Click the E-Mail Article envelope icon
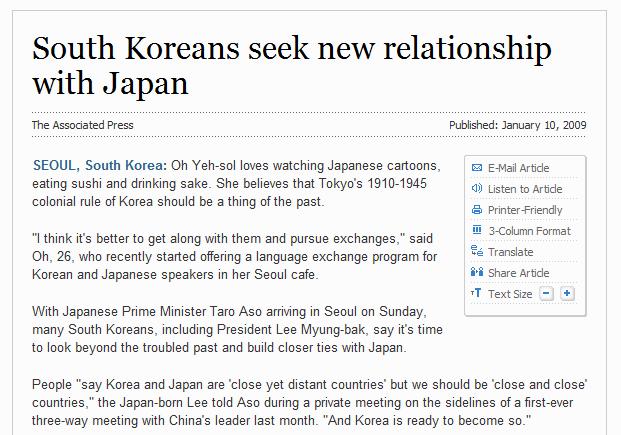The height and width of the screenshot is (435, 621). click(x=477, y=168)
